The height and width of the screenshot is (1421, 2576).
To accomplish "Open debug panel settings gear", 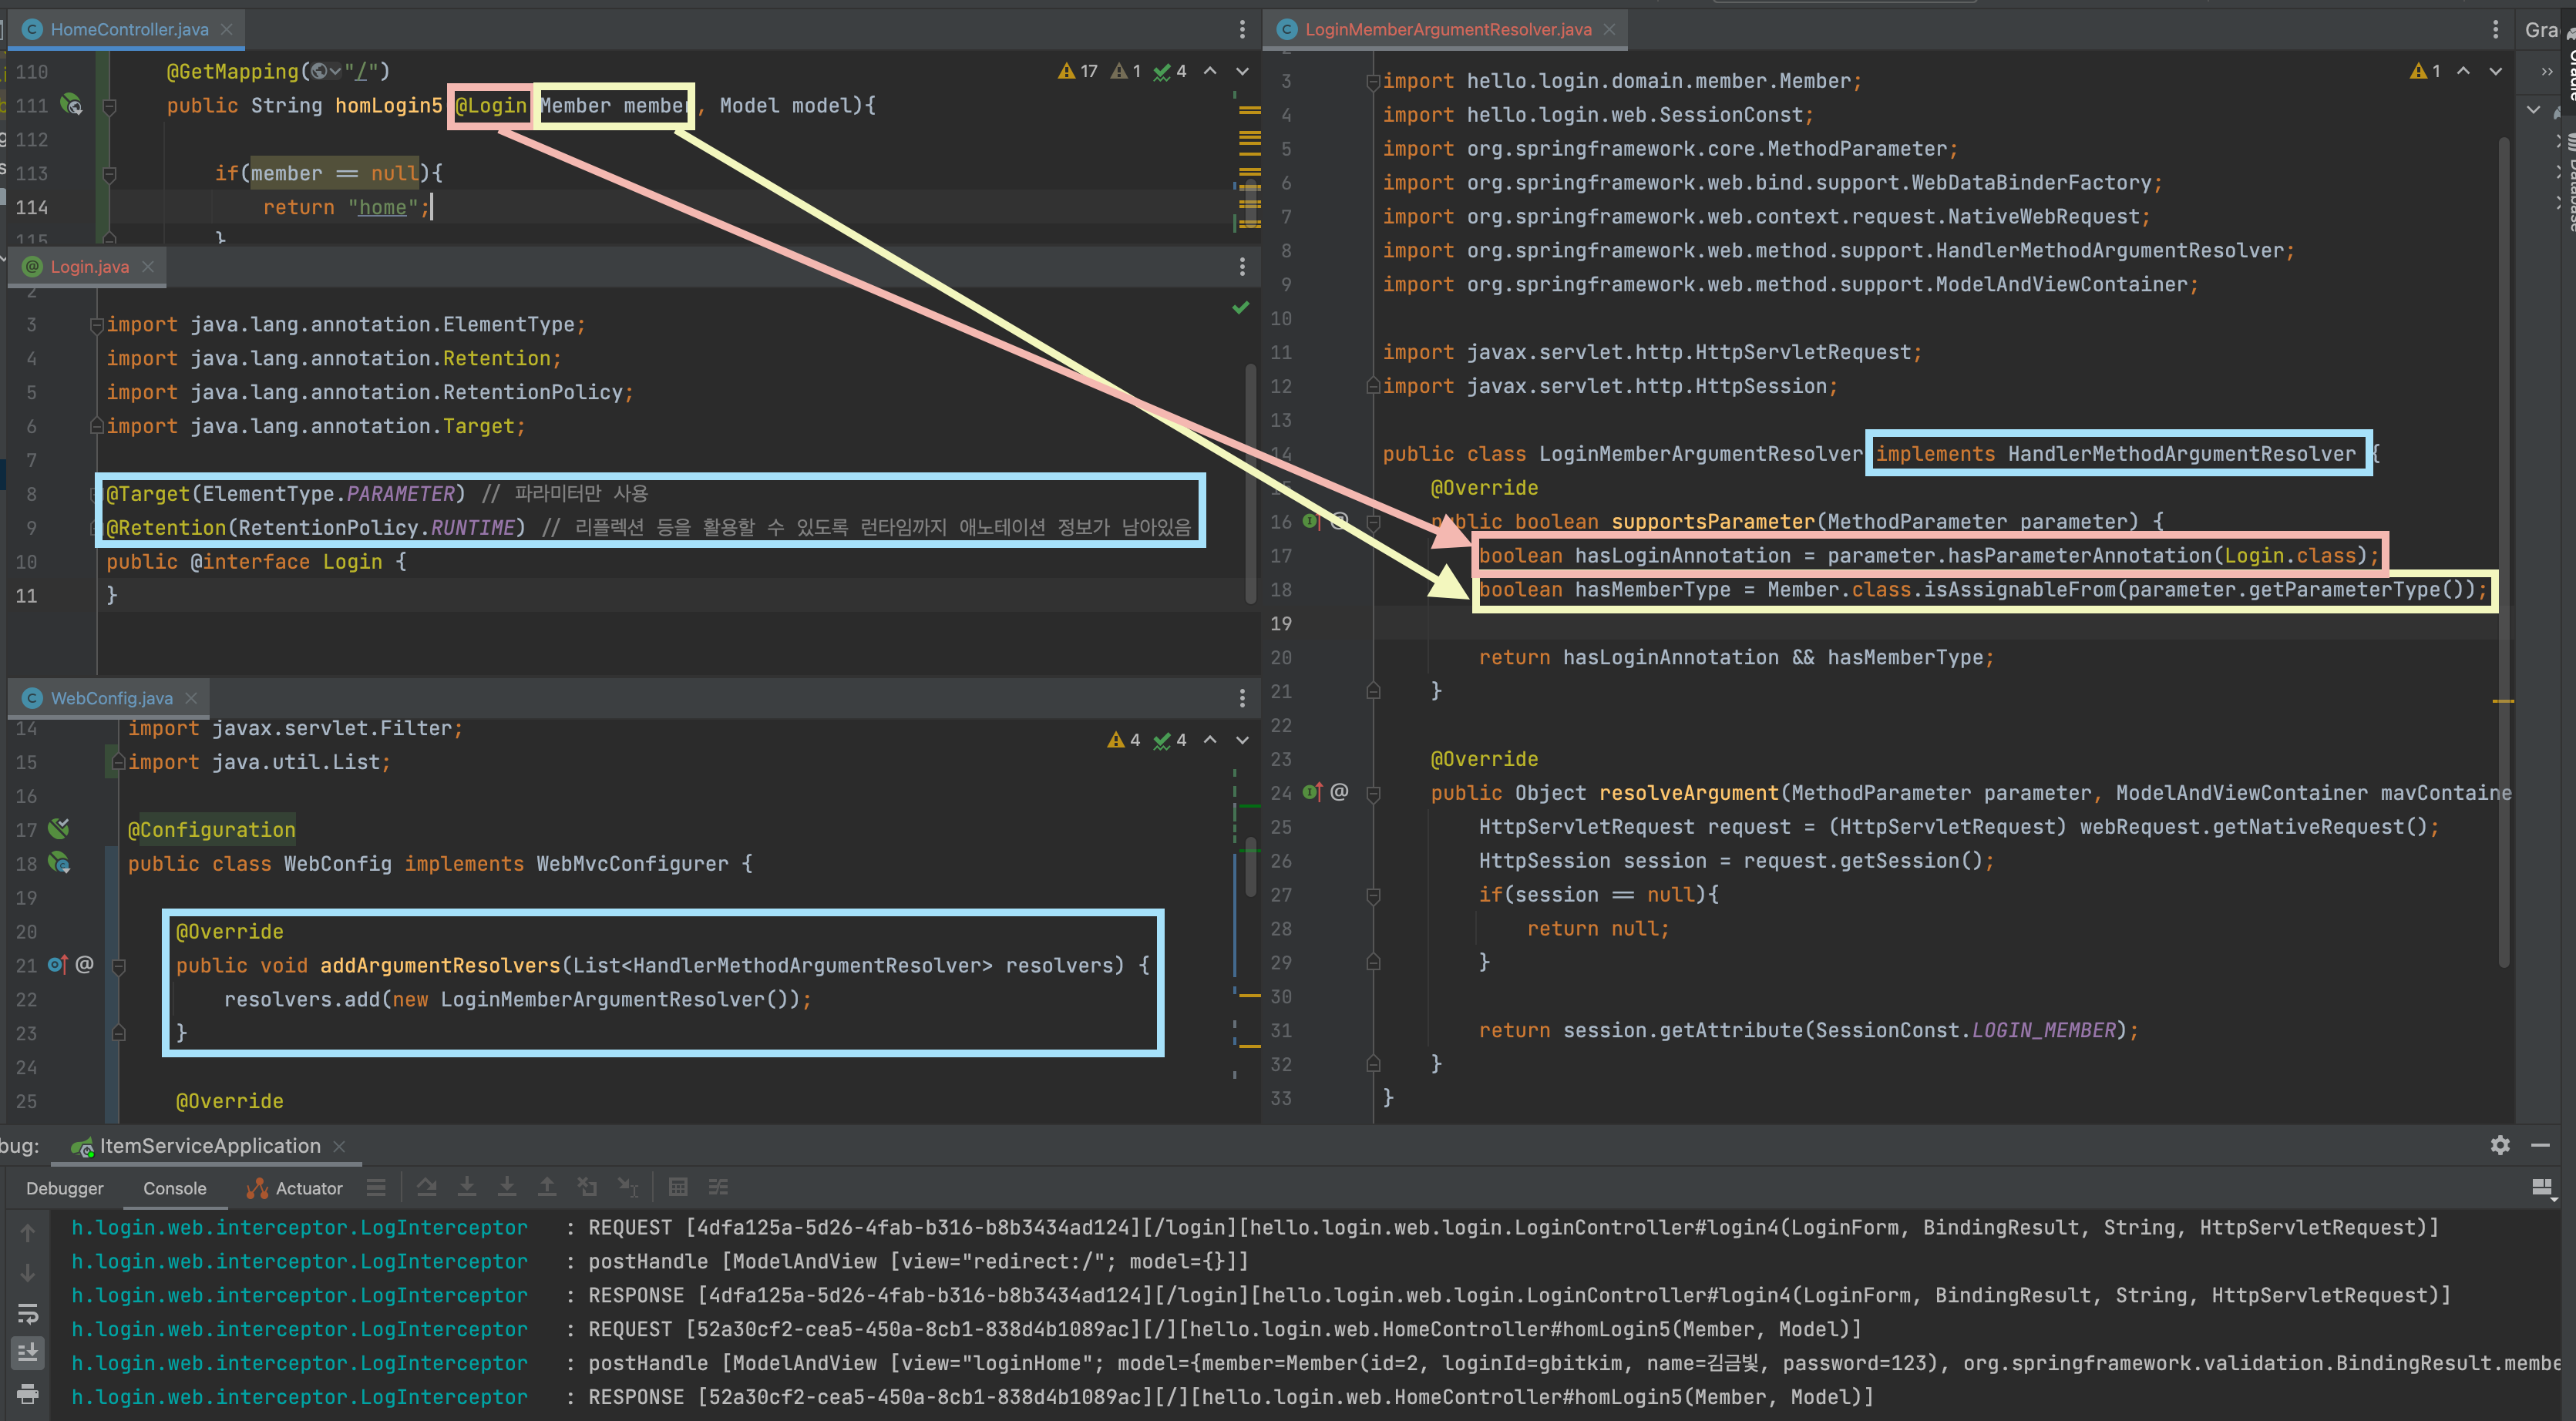I will coord(2500,1145).
